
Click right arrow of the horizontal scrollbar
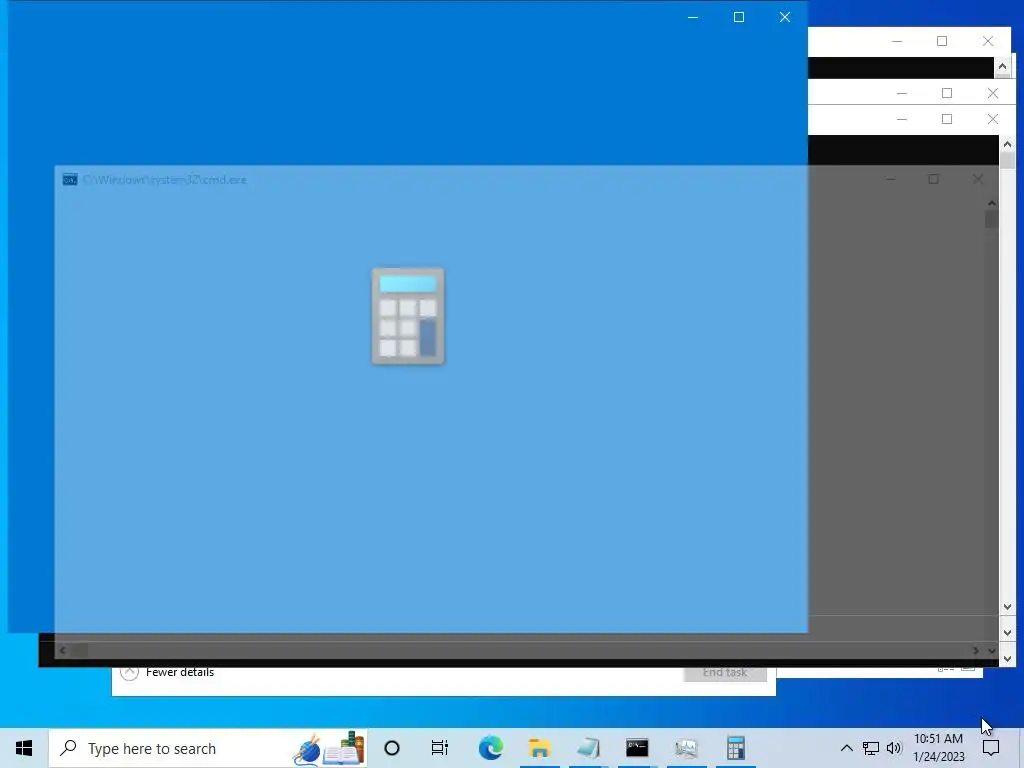[x=976, y=650]
